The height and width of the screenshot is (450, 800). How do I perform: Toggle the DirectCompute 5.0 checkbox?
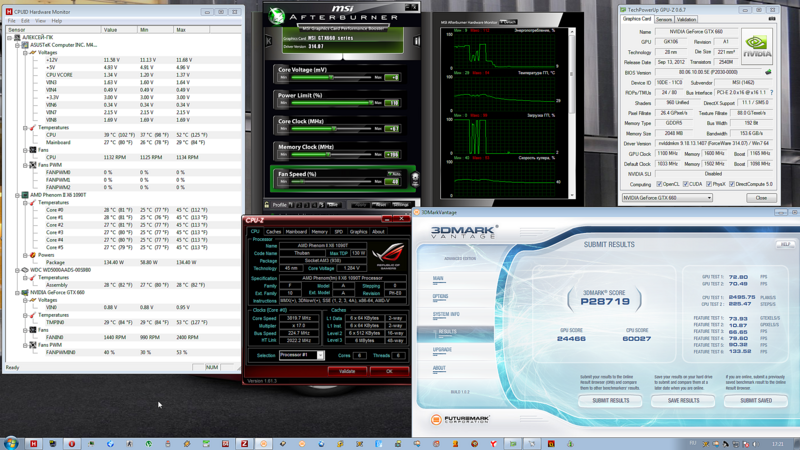(x=732, y=184)
